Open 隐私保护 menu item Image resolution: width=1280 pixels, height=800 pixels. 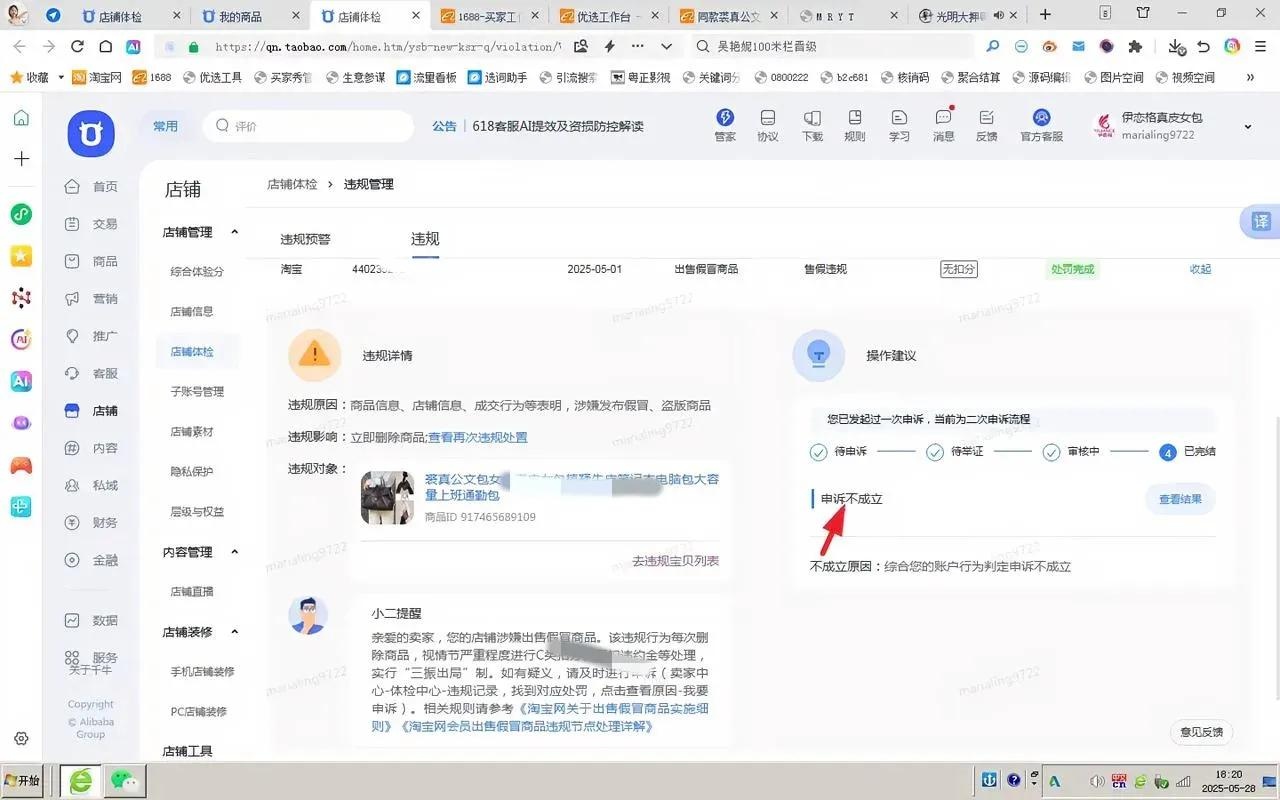pos(192,471)
